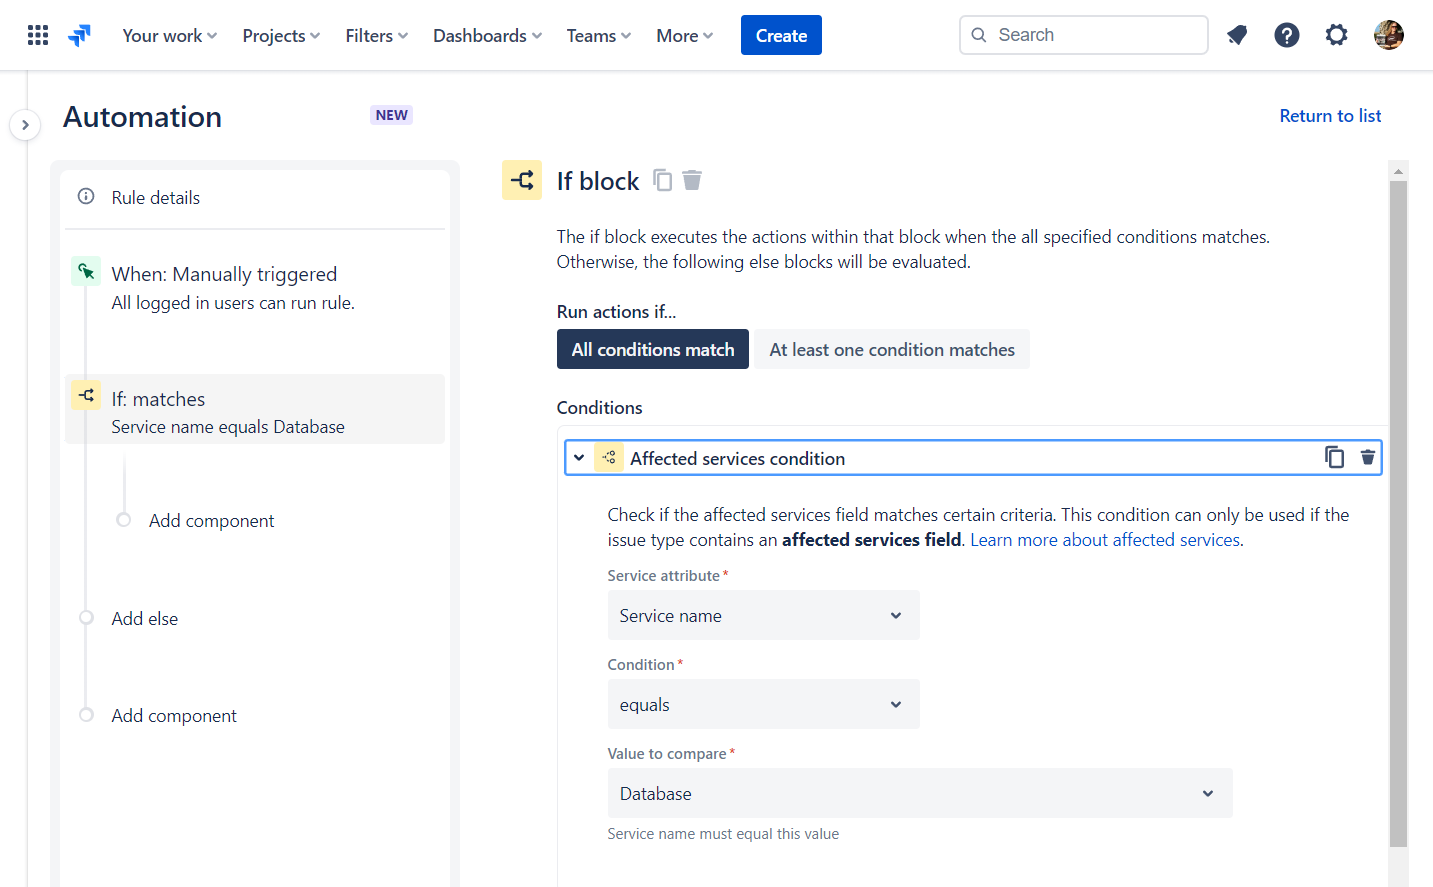
Task: Open Jira settings gear
Action: pos(1337,34)
